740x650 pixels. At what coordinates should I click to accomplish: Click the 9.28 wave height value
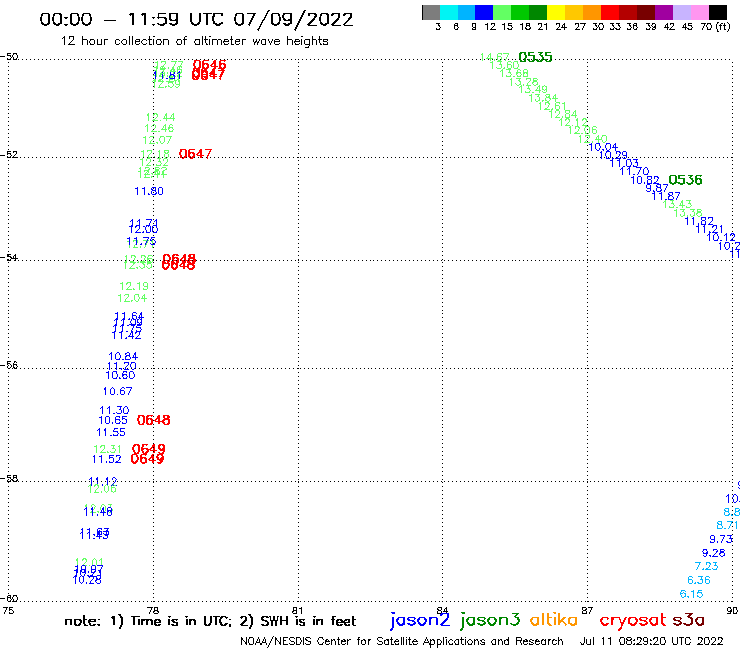(714, 553)
